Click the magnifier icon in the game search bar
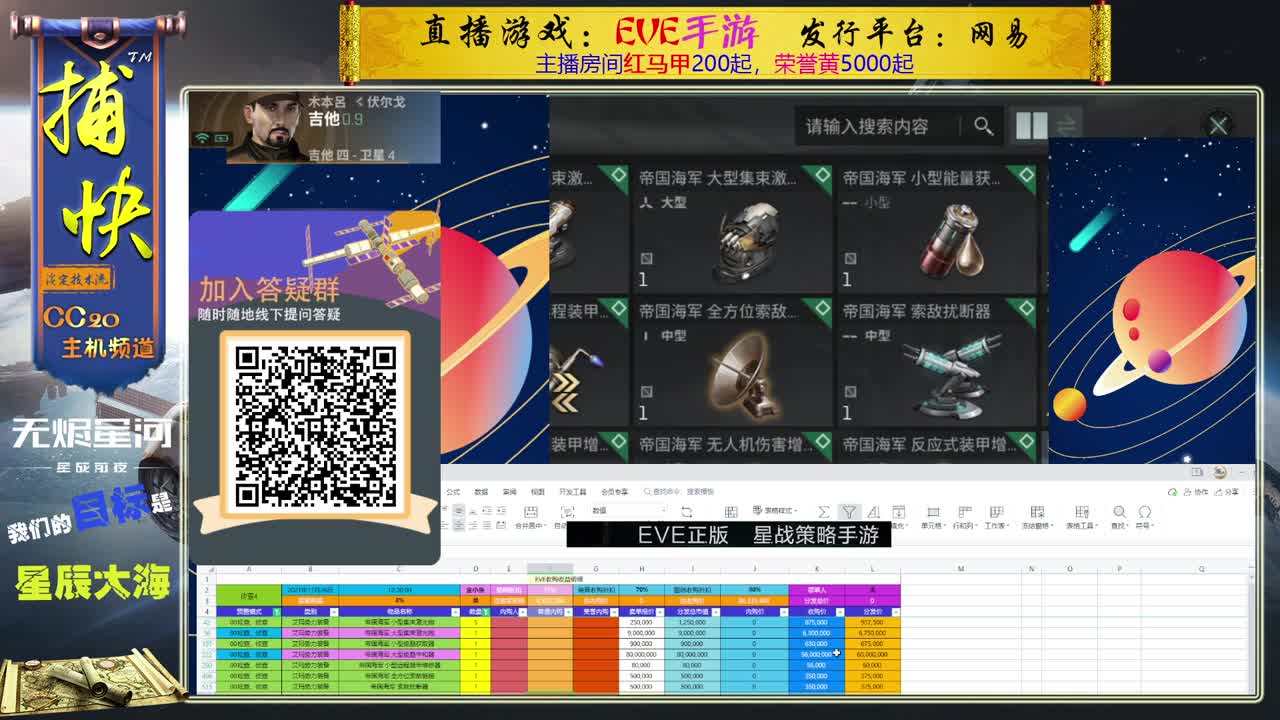Image resolution: width=1280 pixels, height=720 pixels. coord(984,127)
